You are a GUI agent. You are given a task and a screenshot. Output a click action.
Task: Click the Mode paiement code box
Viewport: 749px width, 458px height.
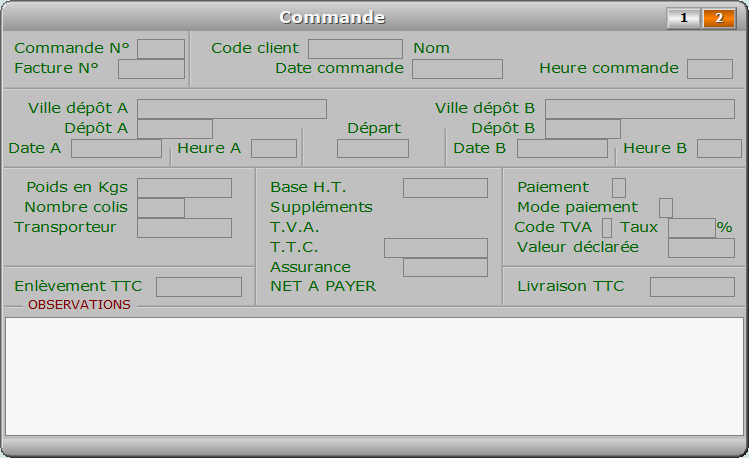pyautogui.click(x=666, y=208)
